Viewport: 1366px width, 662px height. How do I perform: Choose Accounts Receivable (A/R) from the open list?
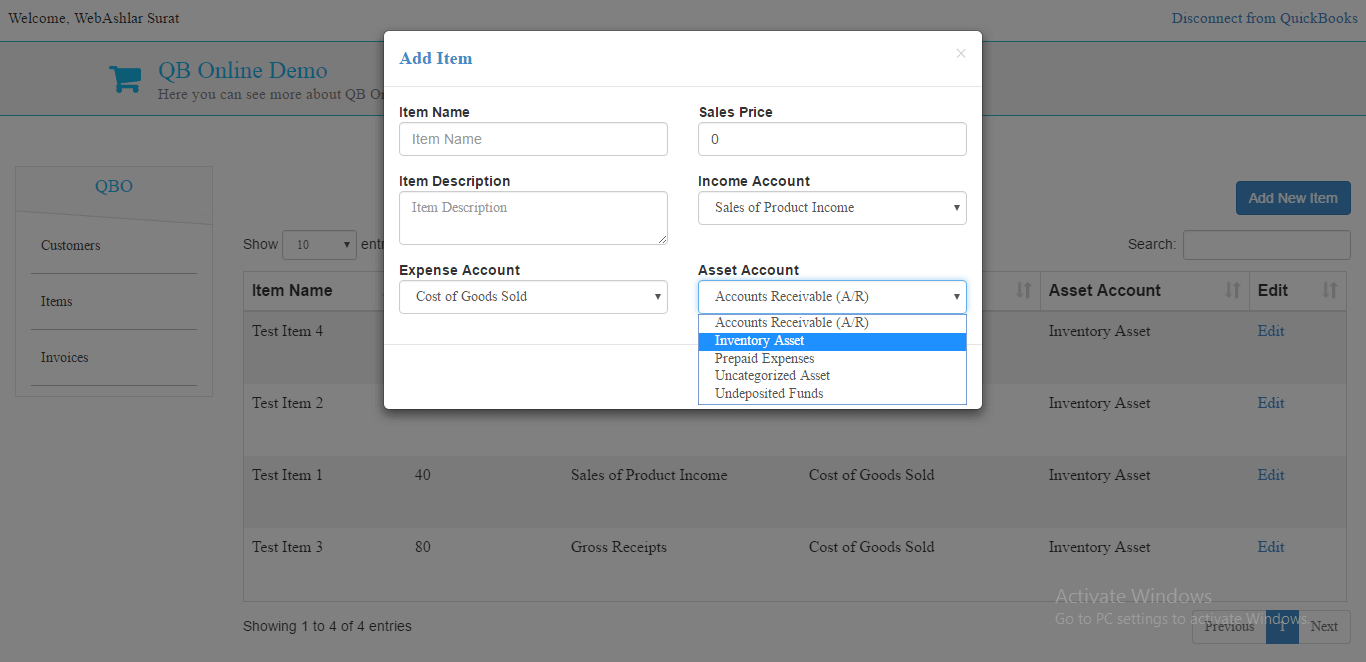pyautogui.click(x=832, y=323)
